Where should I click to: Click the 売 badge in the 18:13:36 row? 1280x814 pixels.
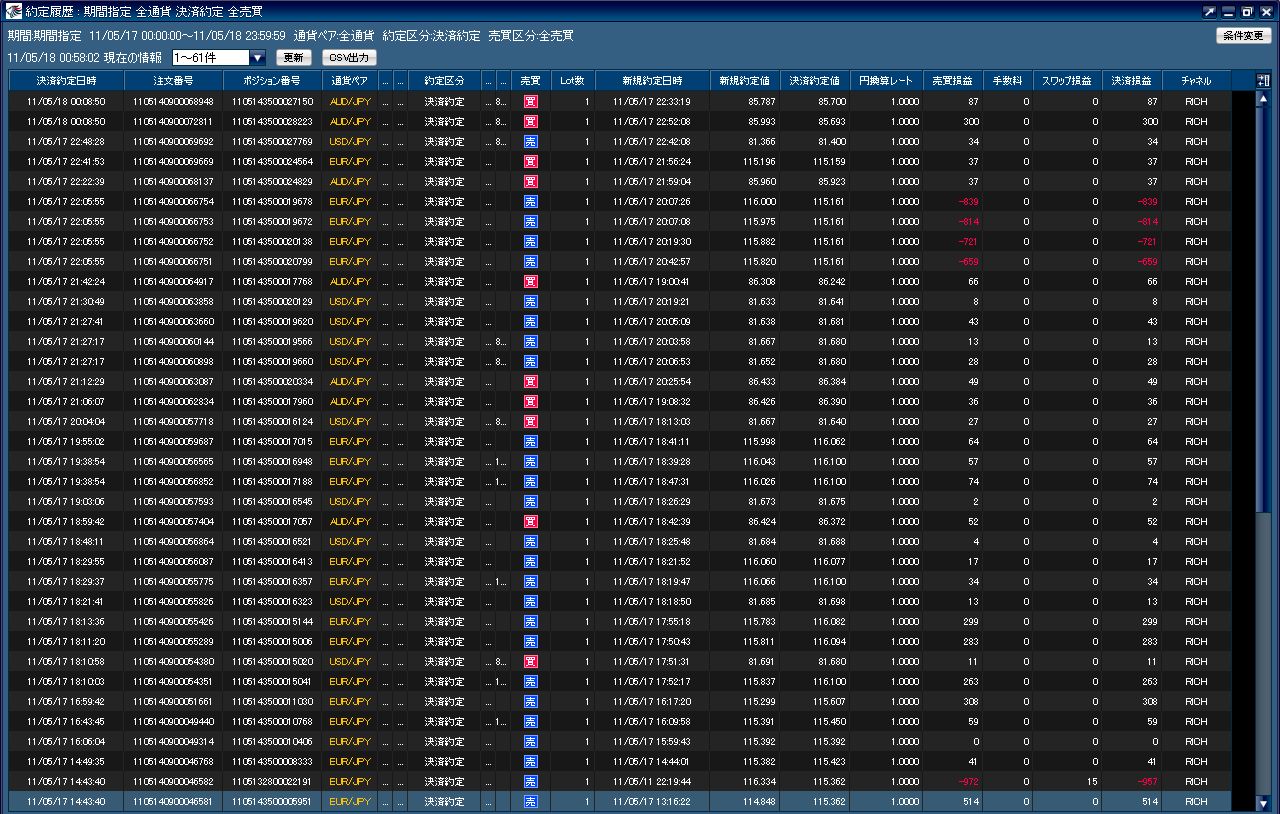point(531,622)
